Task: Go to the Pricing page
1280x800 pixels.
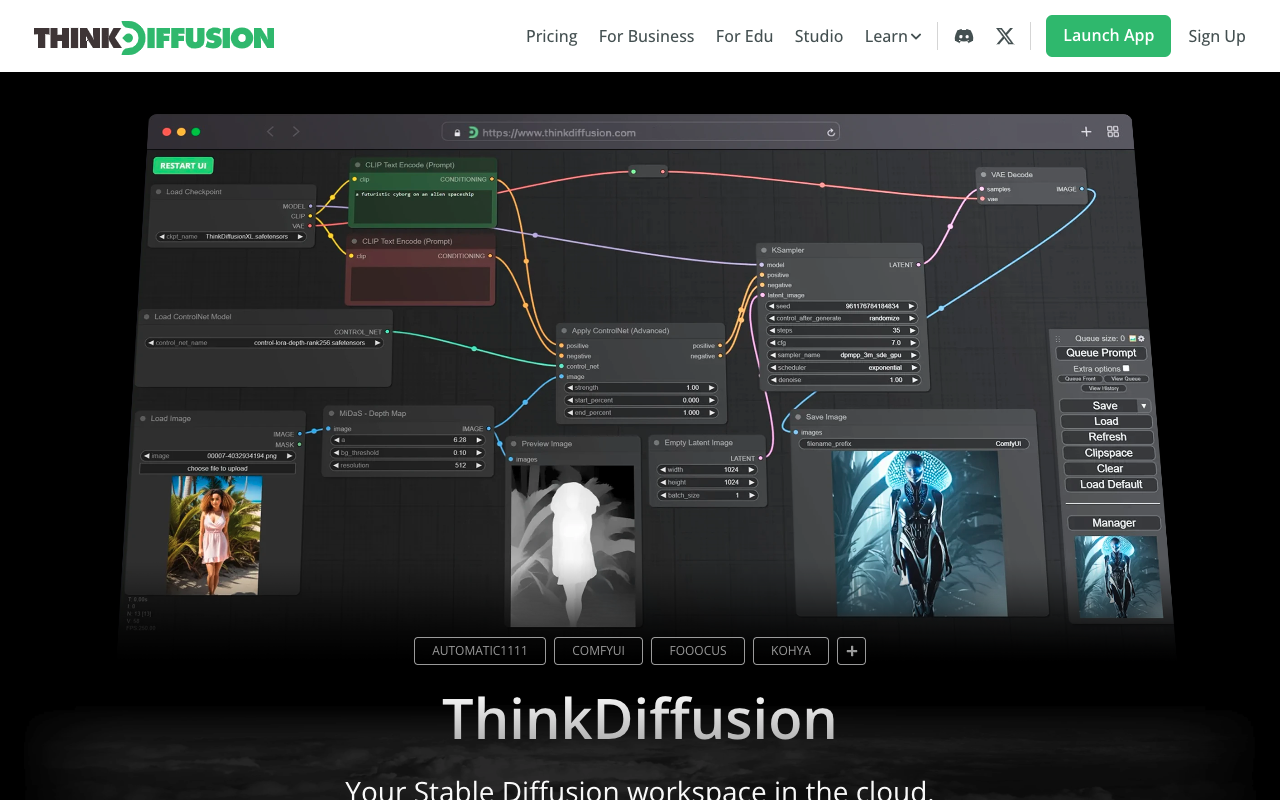Action: pos(552,36)
